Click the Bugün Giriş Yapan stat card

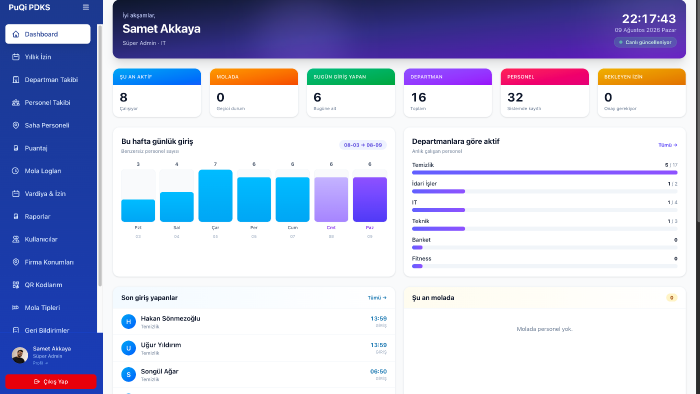pyautogui.click(x=350, y=93)
